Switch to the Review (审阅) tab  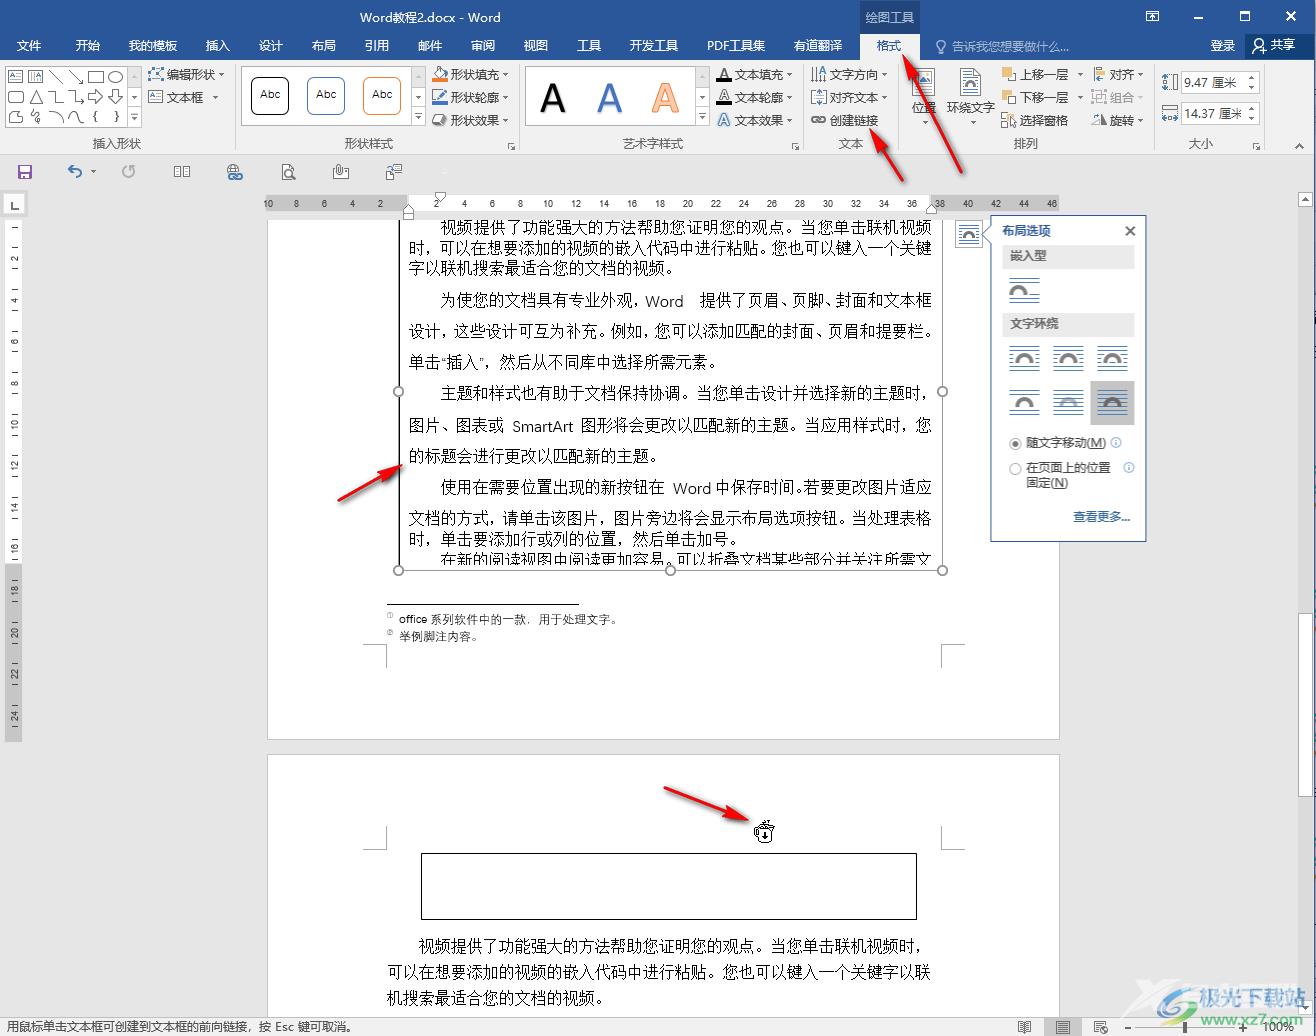(x=483, y=46)
